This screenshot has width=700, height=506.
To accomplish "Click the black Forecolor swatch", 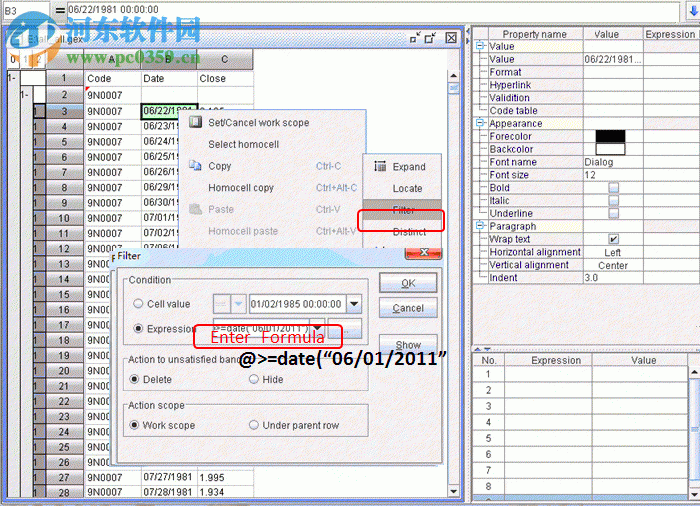I will coord(610,136).
